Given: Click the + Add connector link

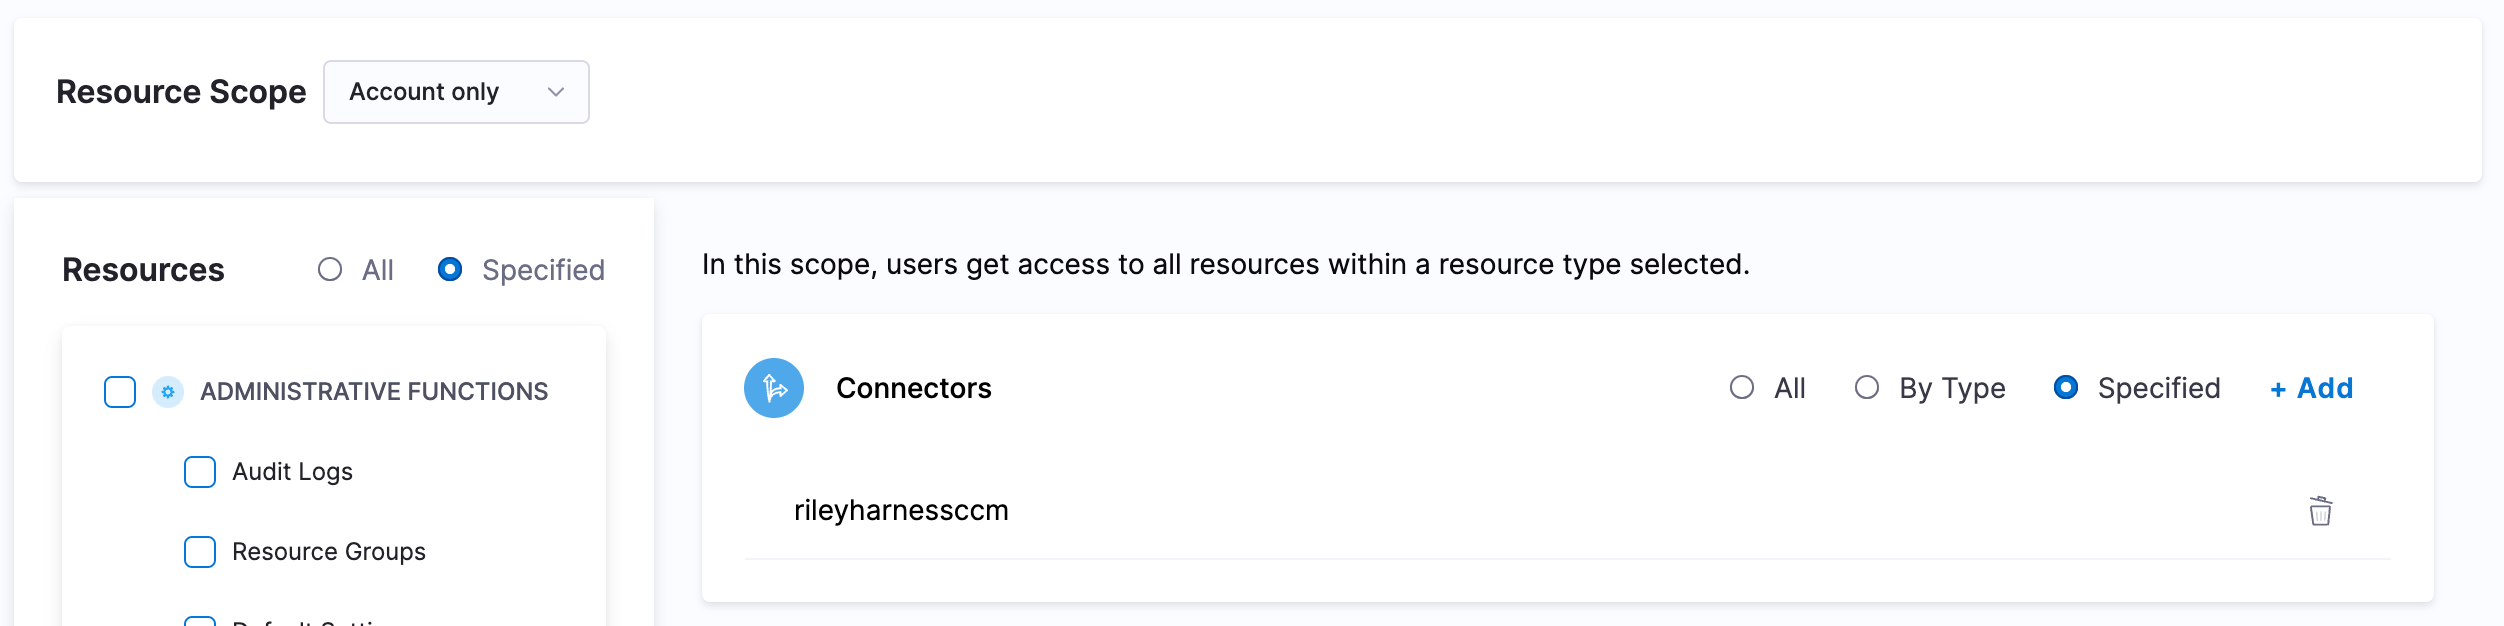Looking at the screenshot, I should point(2311,388).
